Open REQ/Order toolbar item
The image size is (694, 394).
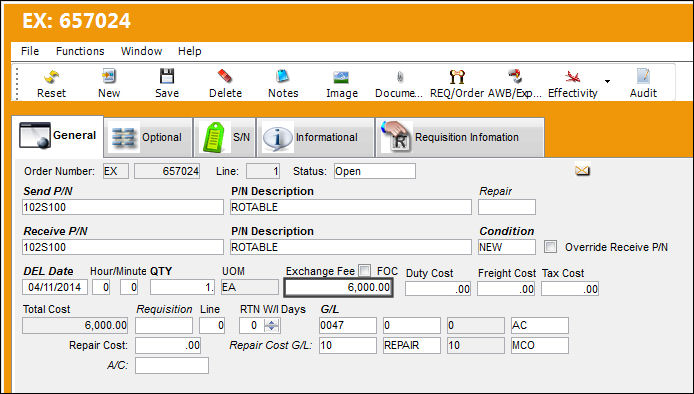(457, 84)
